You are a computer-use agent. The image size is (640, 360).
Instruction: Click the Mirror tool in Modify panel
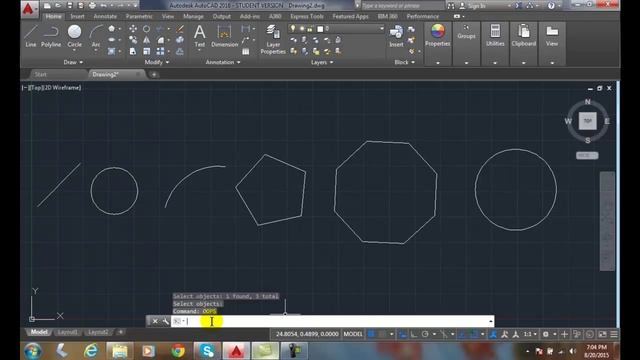pos(146,40)
